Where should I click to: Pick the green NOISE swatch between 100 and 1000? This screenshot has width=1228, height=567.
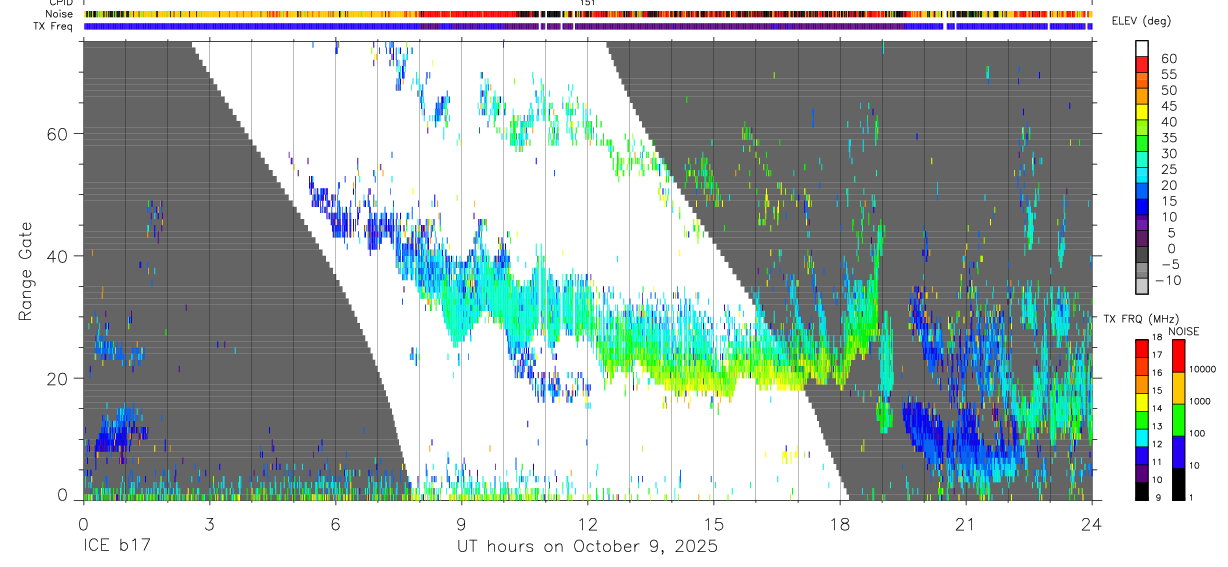pyautogui.click(x=1179, y=420)
